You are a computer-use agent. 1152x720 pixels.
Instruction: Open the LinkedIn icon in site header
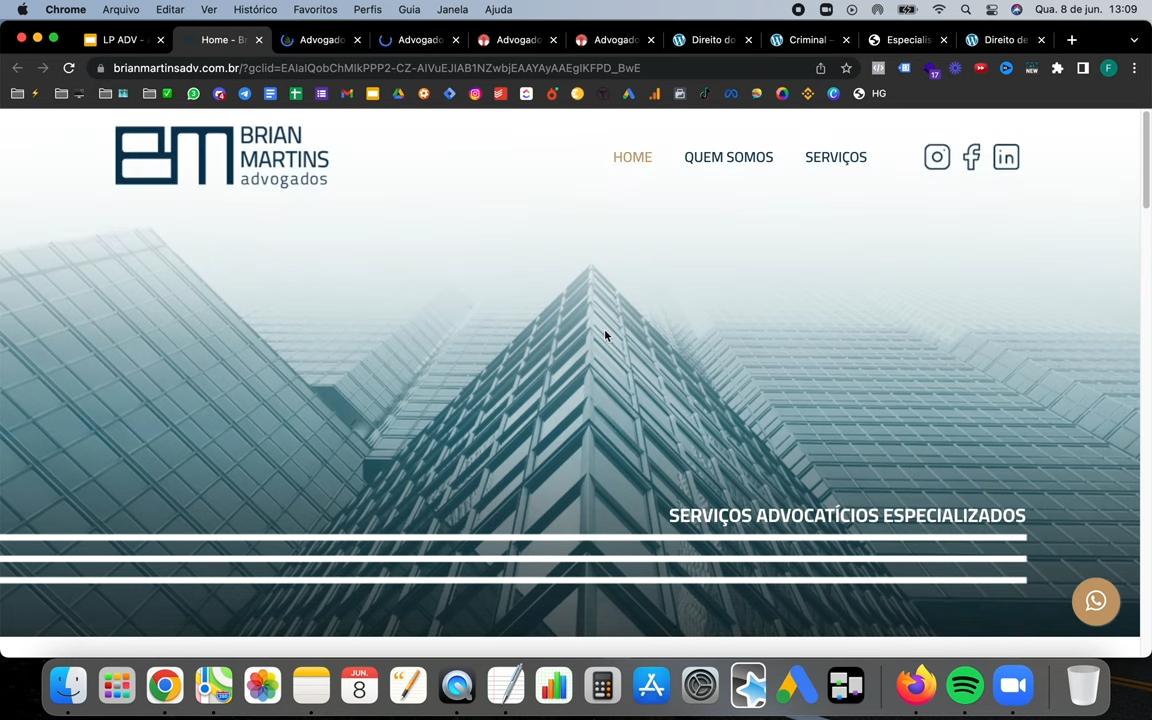(1006, 156)
